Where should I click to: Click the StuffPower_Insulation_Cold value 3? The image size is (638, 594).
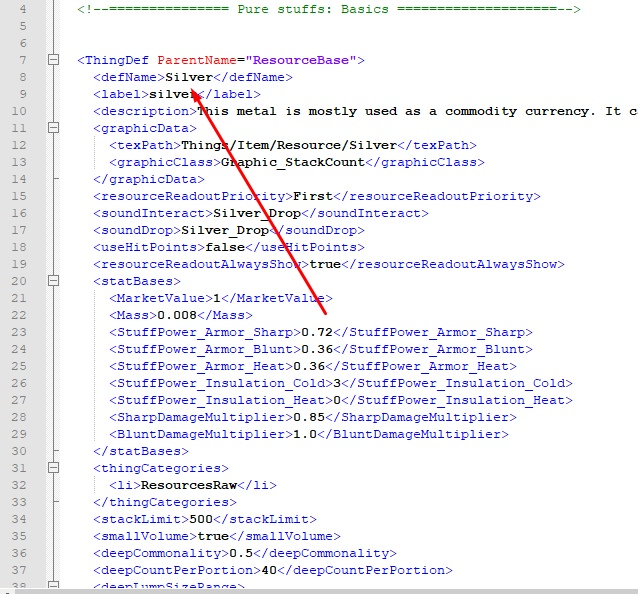[337, 383]
